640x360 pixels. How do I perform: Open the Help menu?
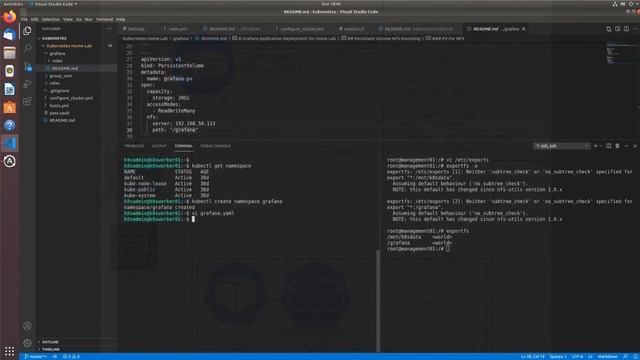120,19
